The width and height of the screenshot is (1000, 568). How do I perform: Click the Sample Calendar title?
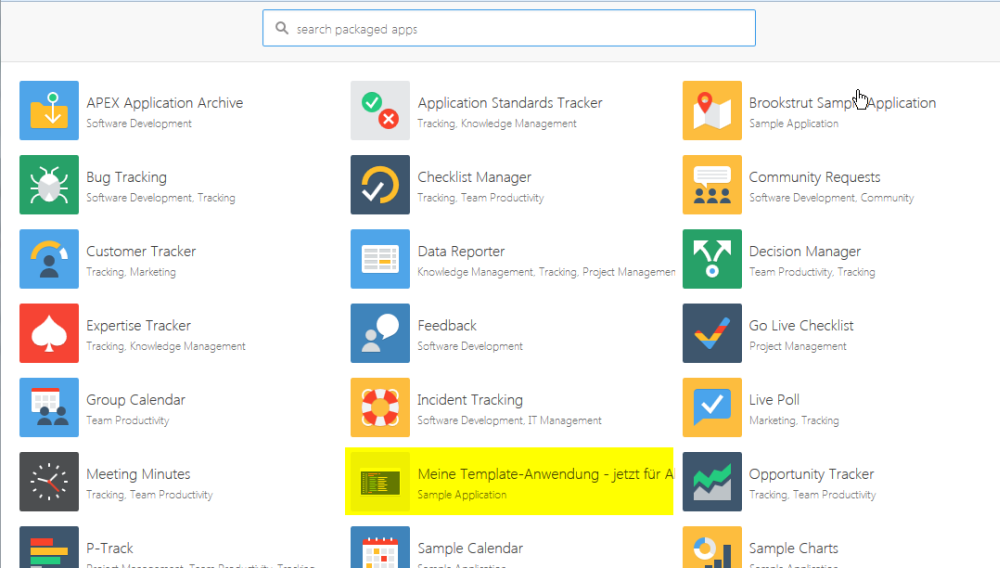click(x=470, y=548)
